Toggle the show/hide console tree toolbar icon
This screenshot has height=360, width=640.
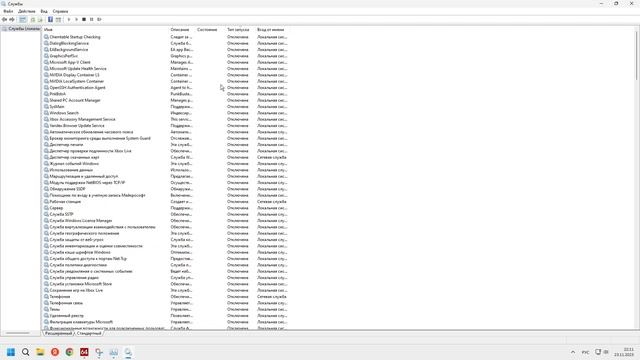(x=23, y=20)
